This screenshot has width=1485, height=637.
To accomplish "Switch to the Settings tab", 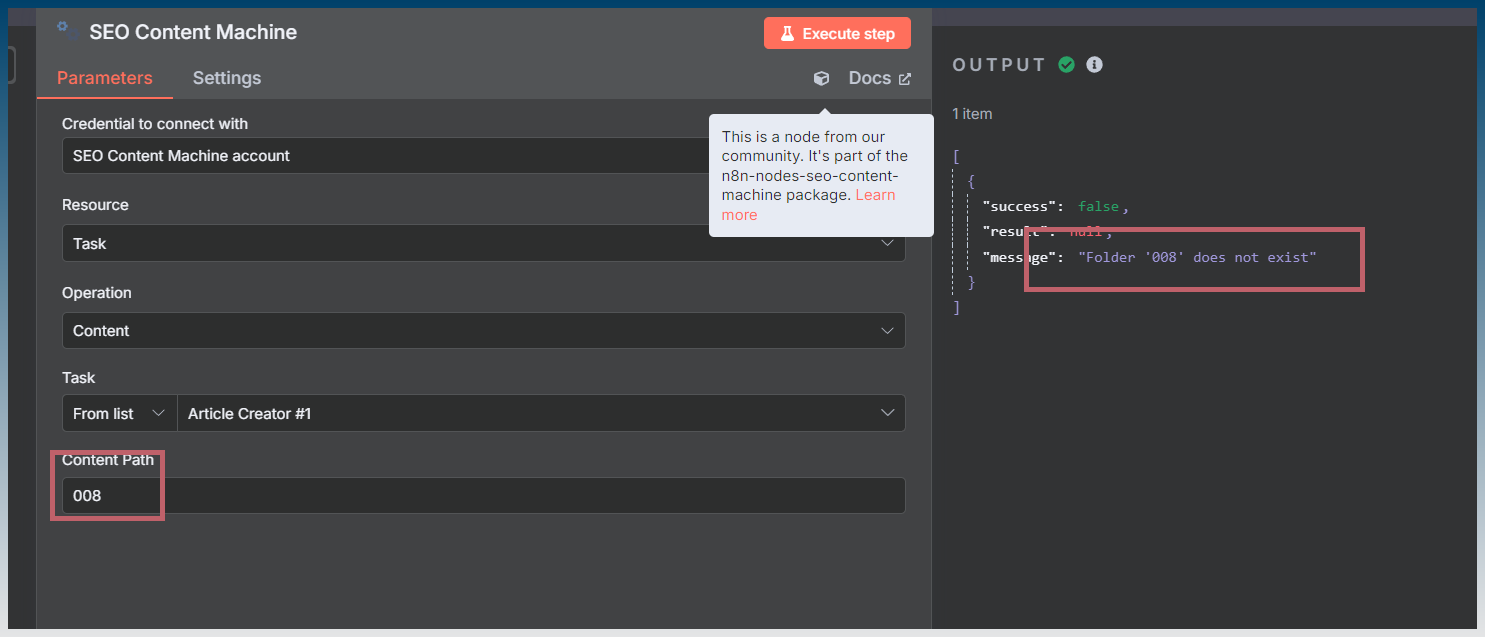I will coord(227,78).
